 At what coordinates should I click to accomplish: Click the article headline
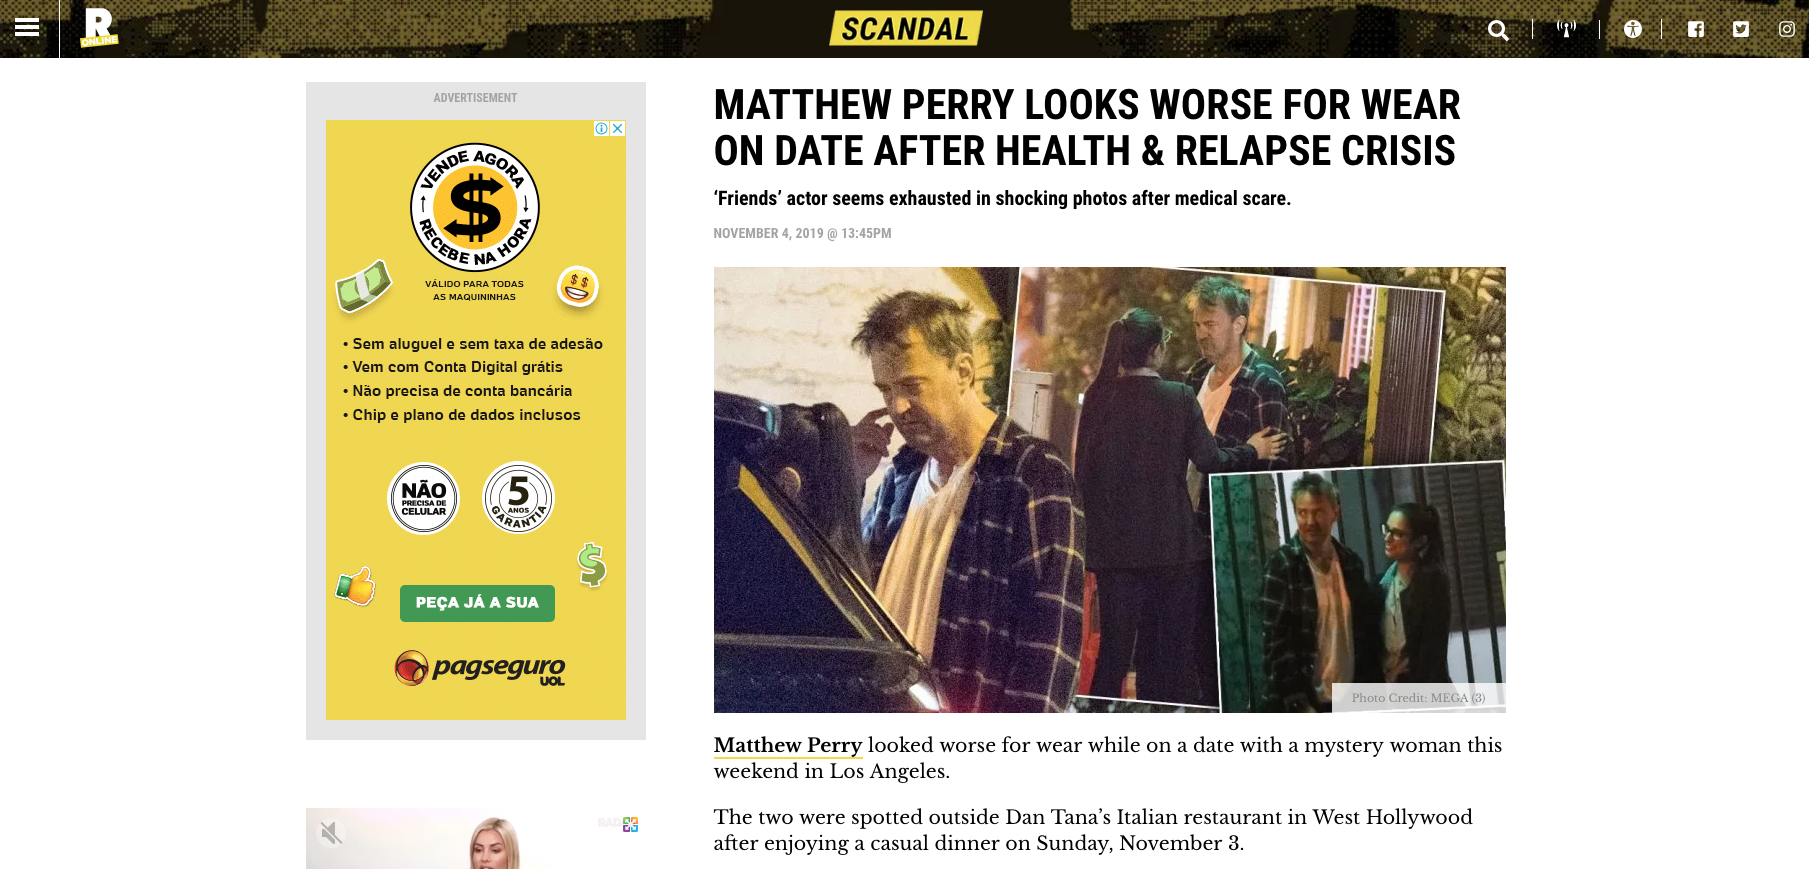(x=1087, y=128)
